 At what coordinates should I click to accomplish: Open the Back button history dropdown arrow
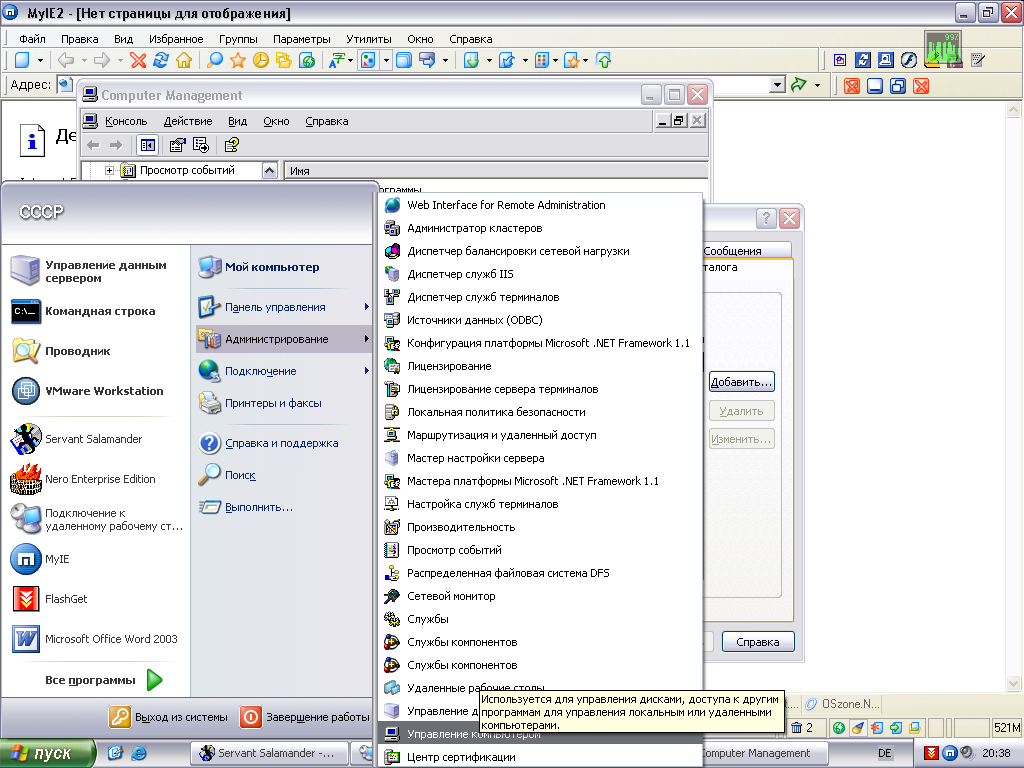[x=84, y=61]
